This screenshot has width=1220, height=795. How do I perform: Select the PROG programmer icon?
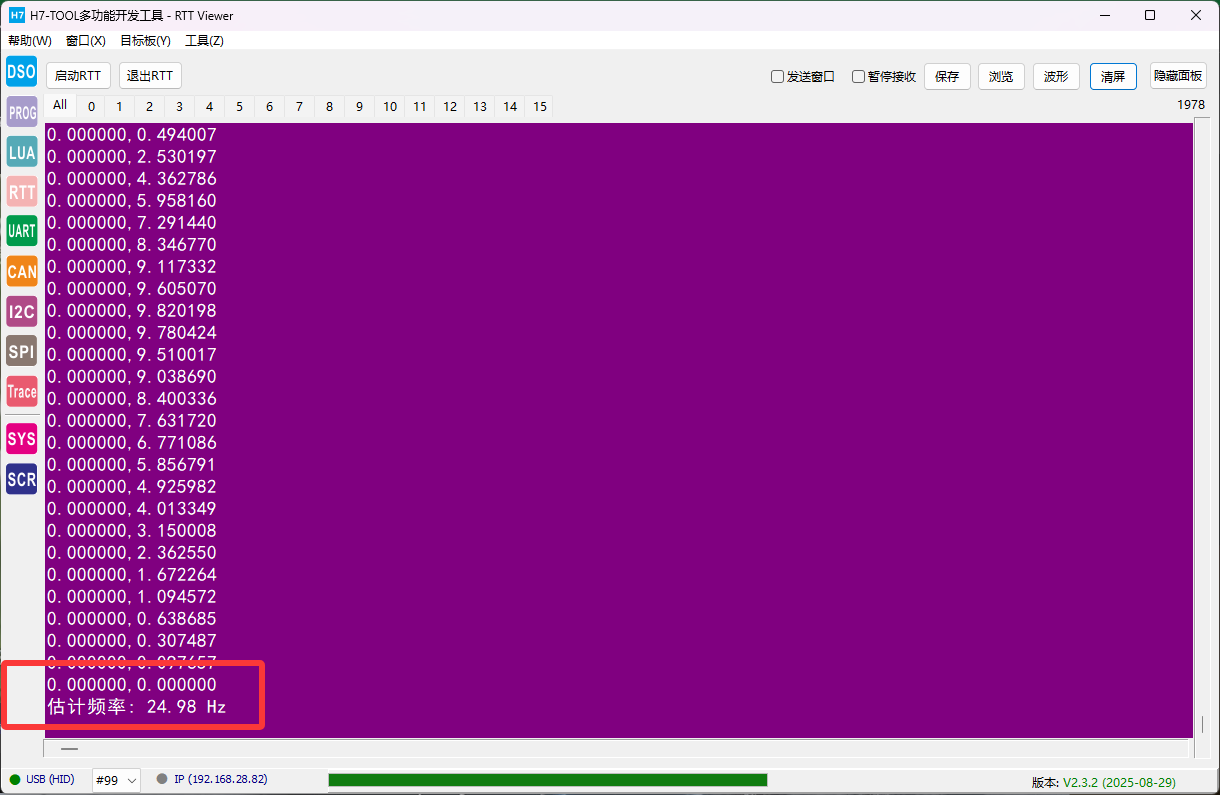tap(21, 112)
